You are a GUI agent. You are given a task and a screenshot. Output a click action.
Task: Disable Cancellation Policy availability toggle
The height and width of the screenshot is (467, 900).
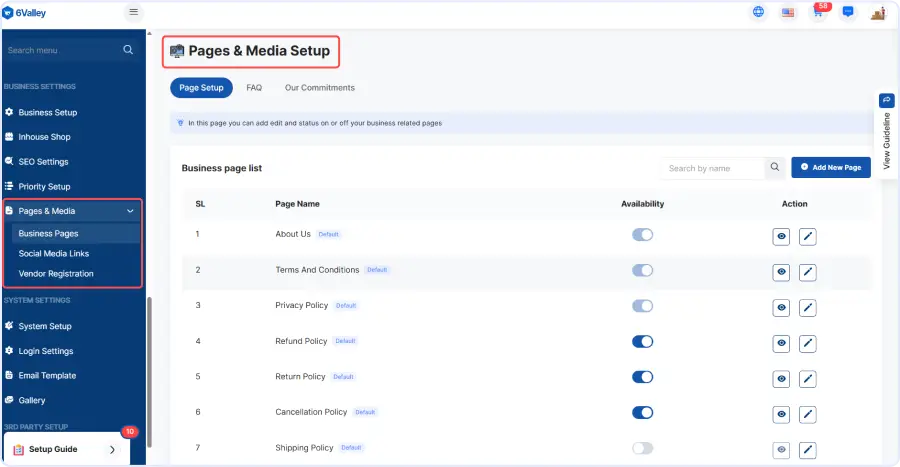(x=642, y=412)
